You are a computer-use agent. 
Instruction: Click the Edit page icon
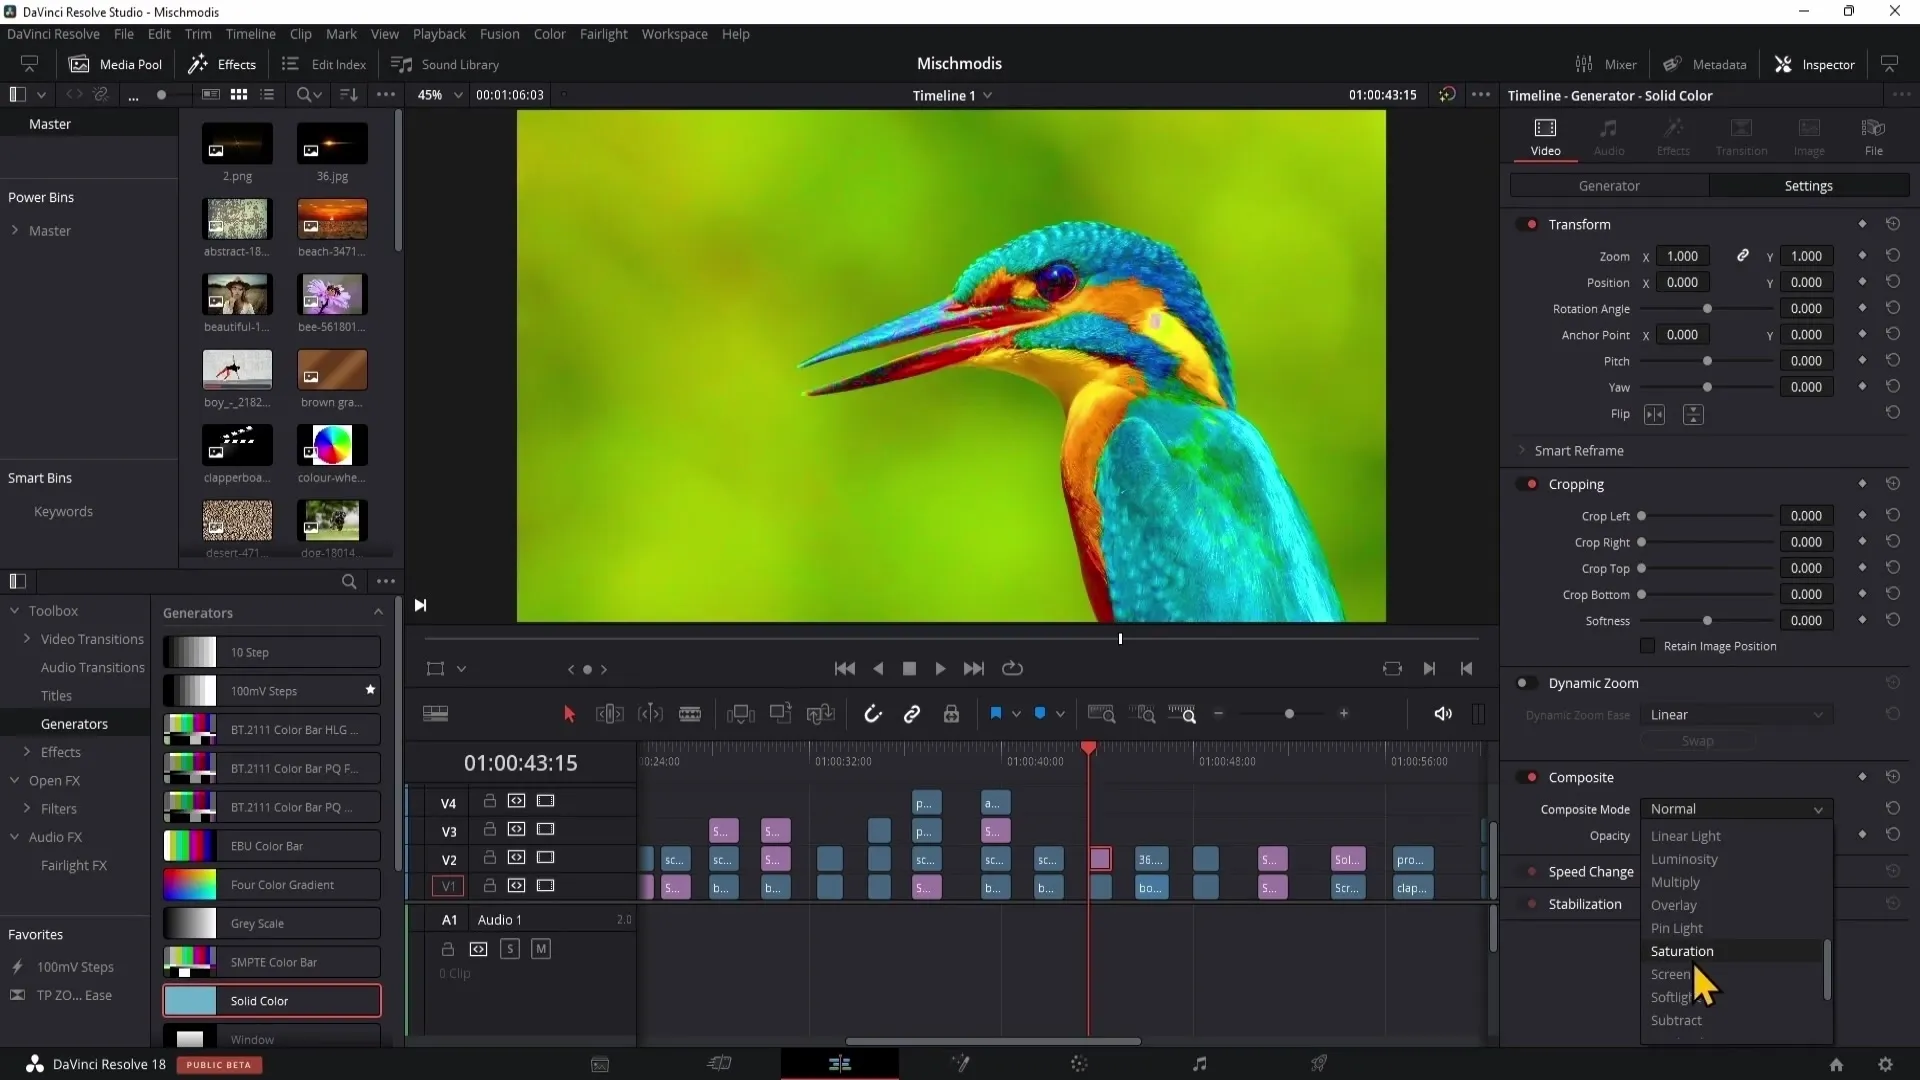(840, 1064)
